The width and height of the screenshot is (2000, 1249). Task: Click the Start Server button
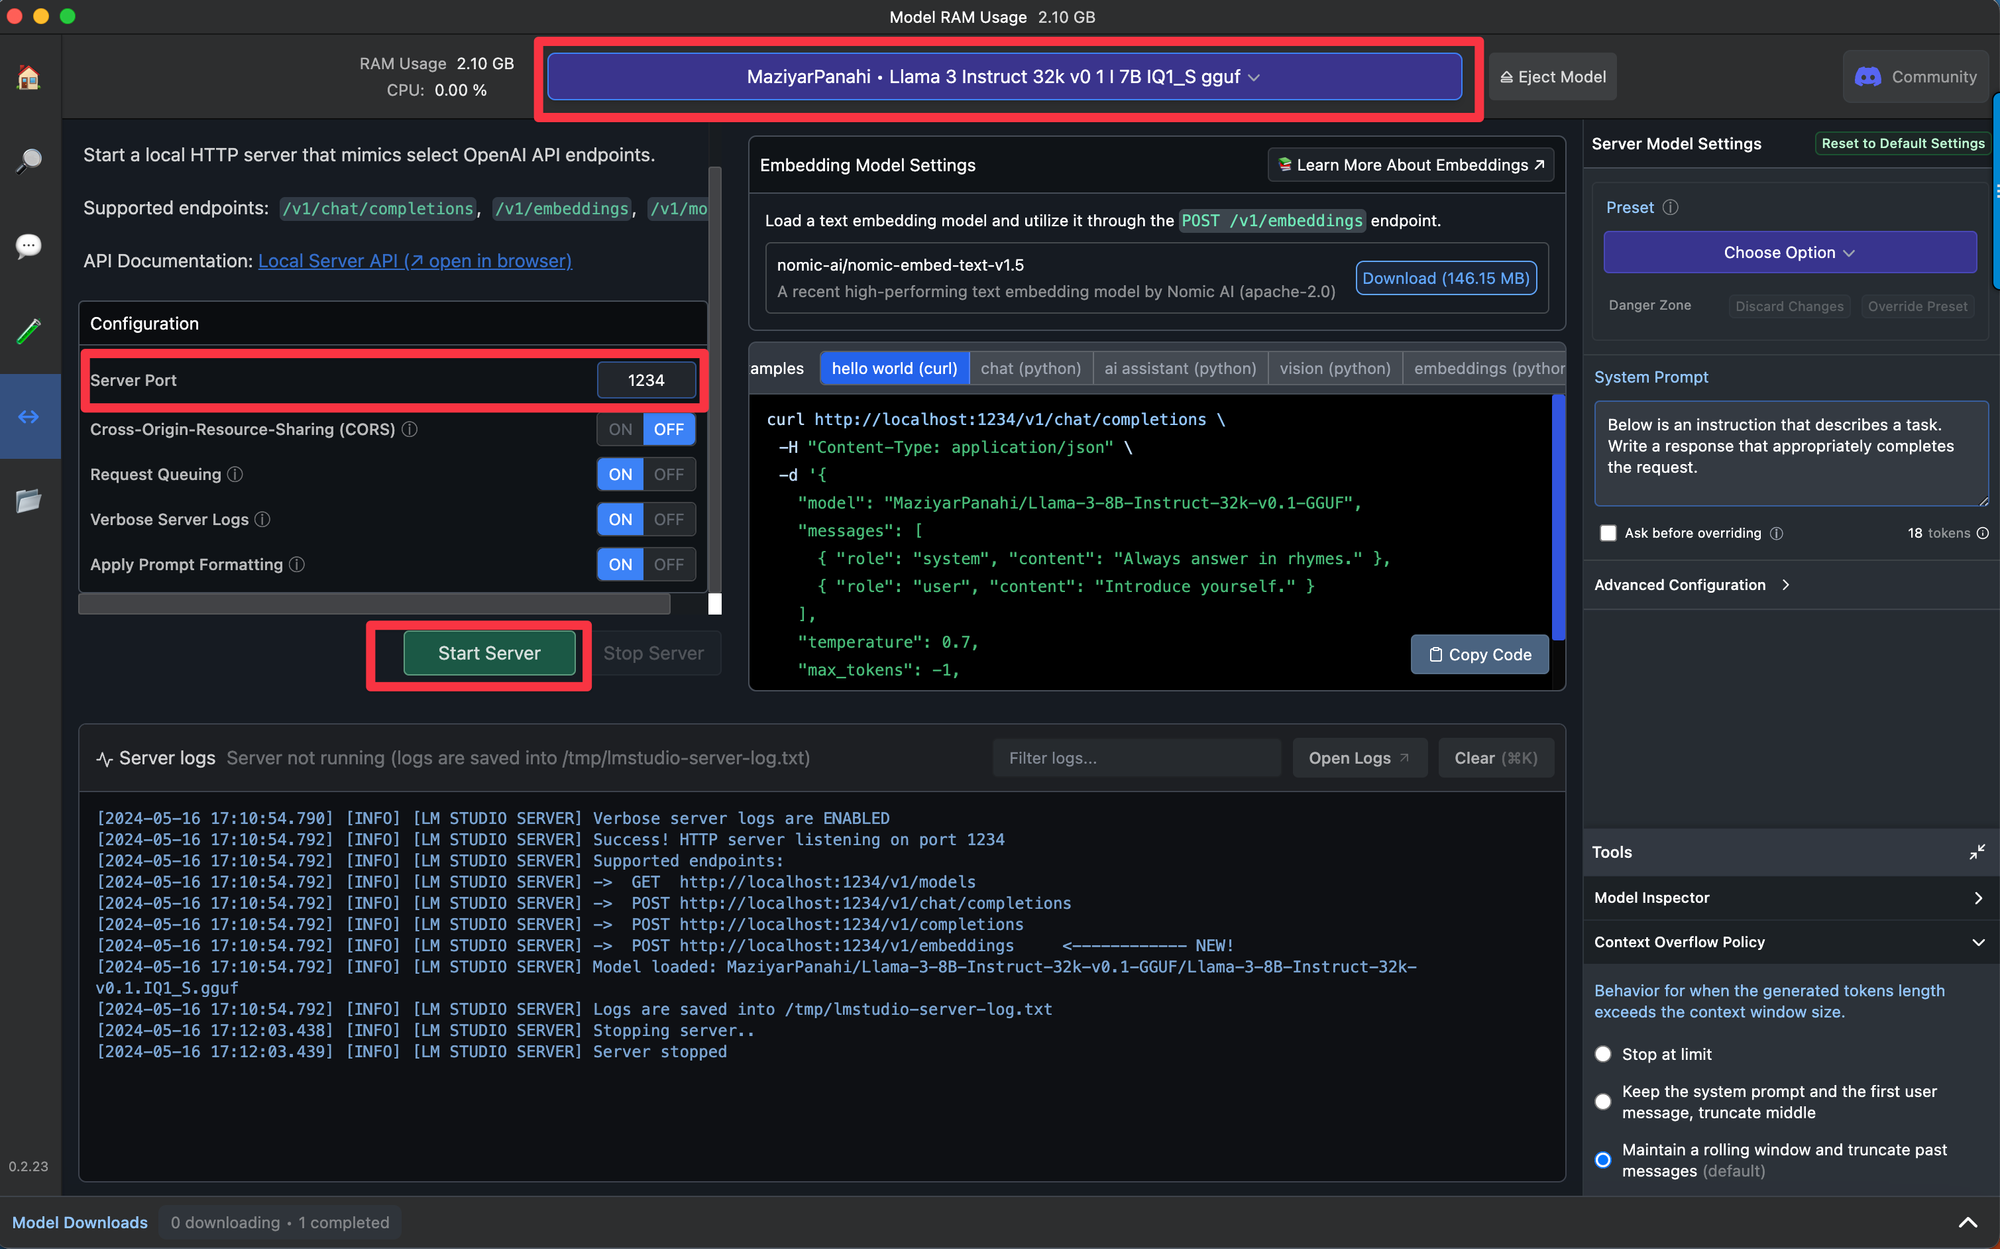pos(489,653)
